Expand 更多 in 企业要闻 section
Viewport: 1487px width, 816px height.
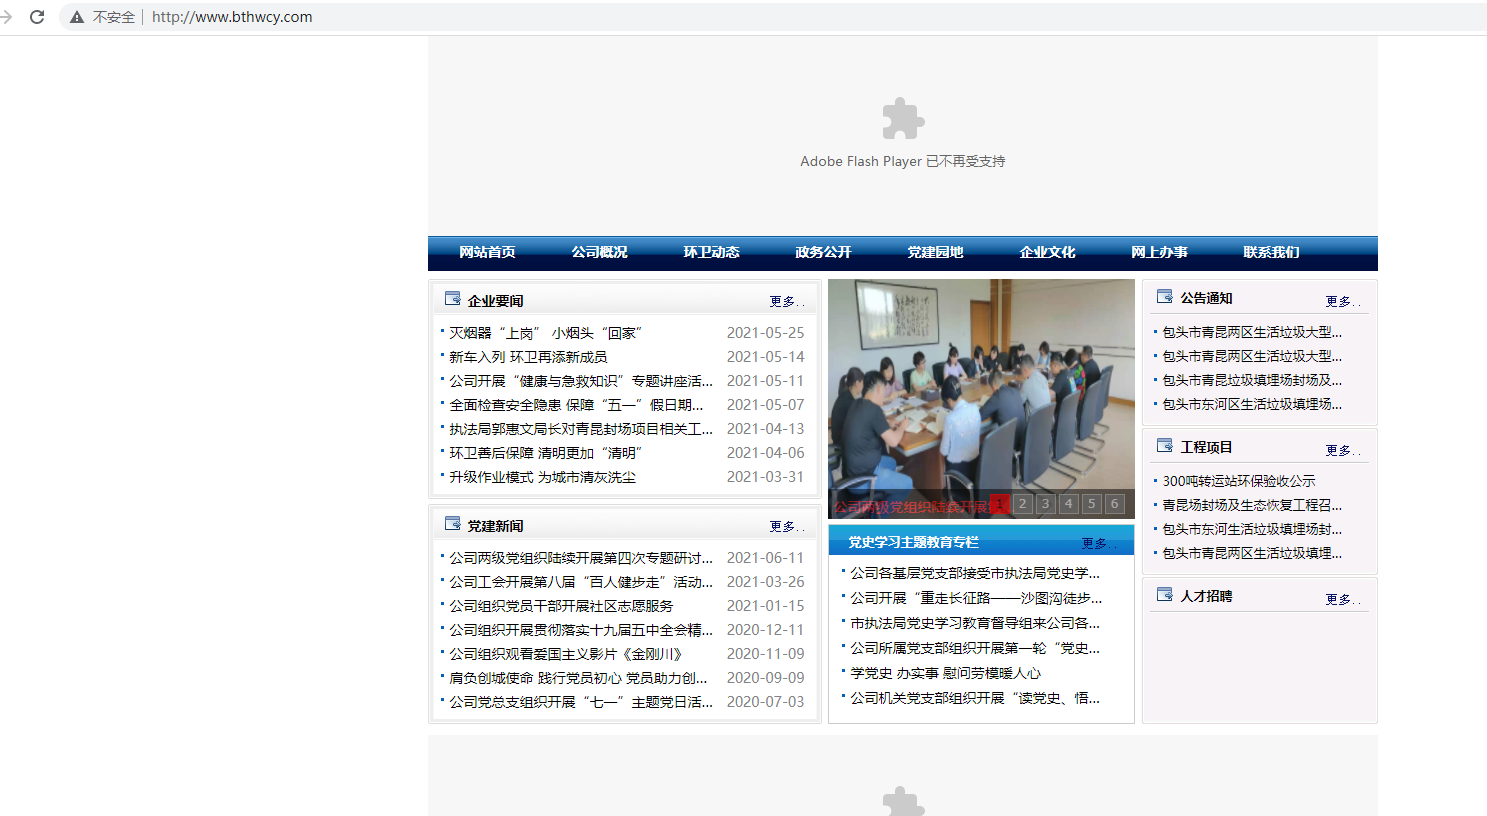[785, 301]
